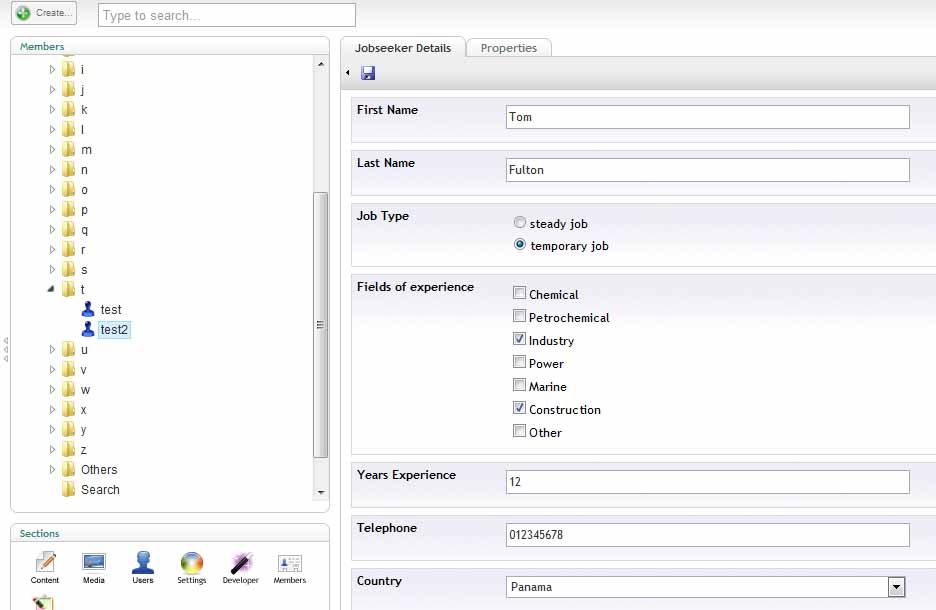Click the Create button
The width and height of the screenshot is (936, 610).
click(44, 13)
